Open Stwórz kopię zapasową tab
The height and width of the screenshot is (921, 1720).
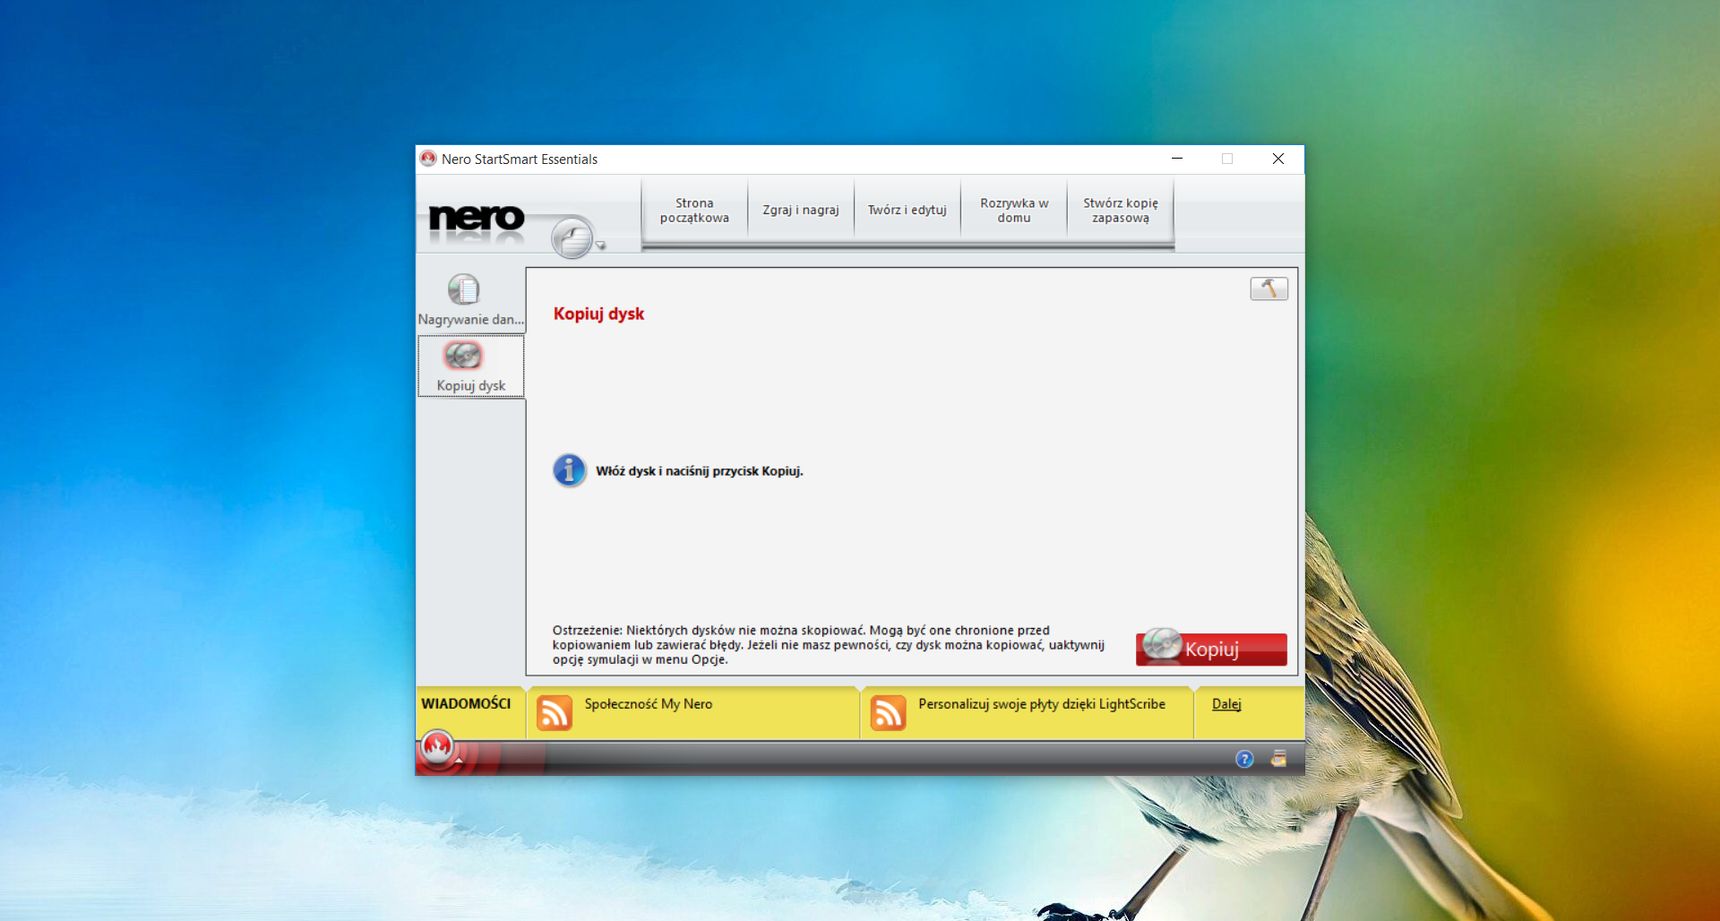coord(1121,210)
